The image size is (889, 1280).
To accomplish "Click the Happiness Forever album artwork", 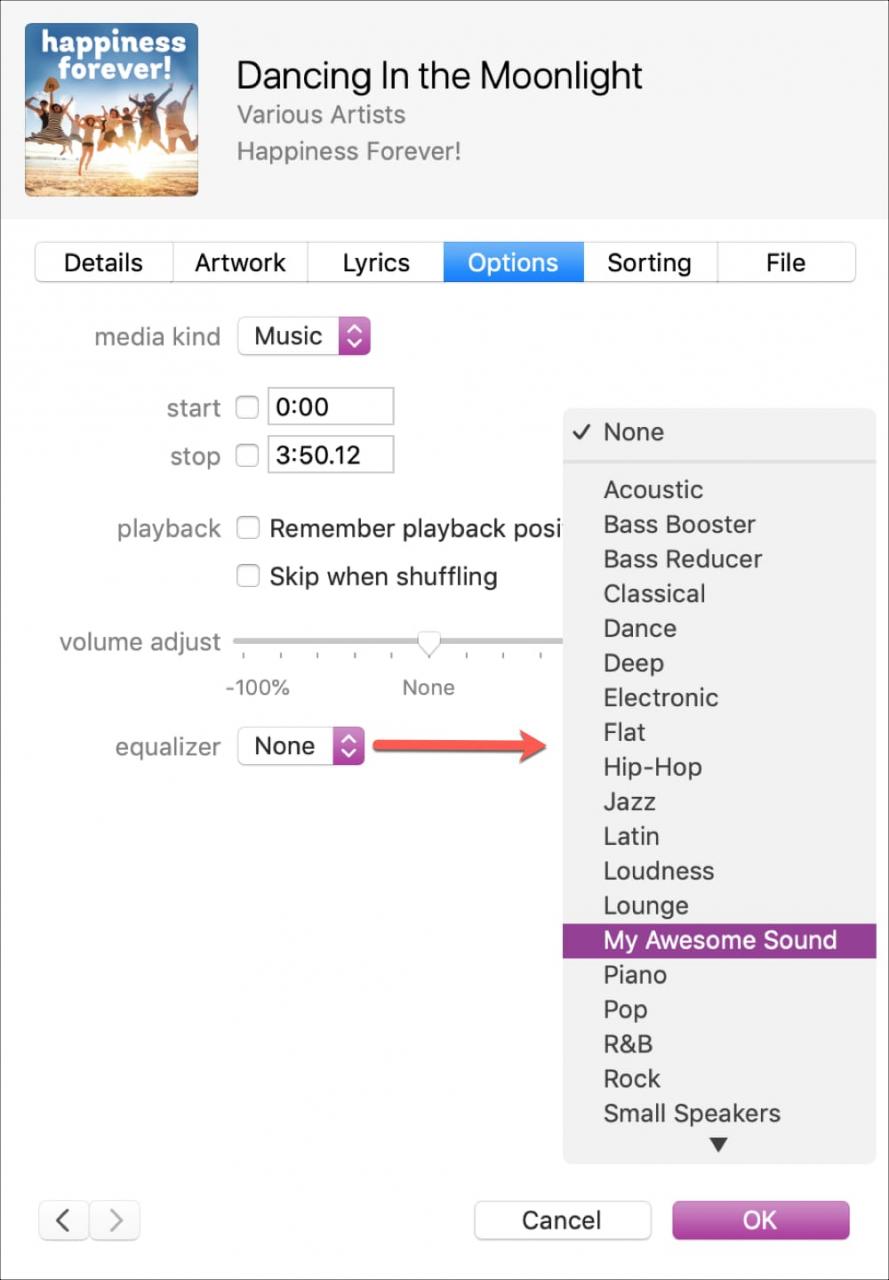I will 111,110.
